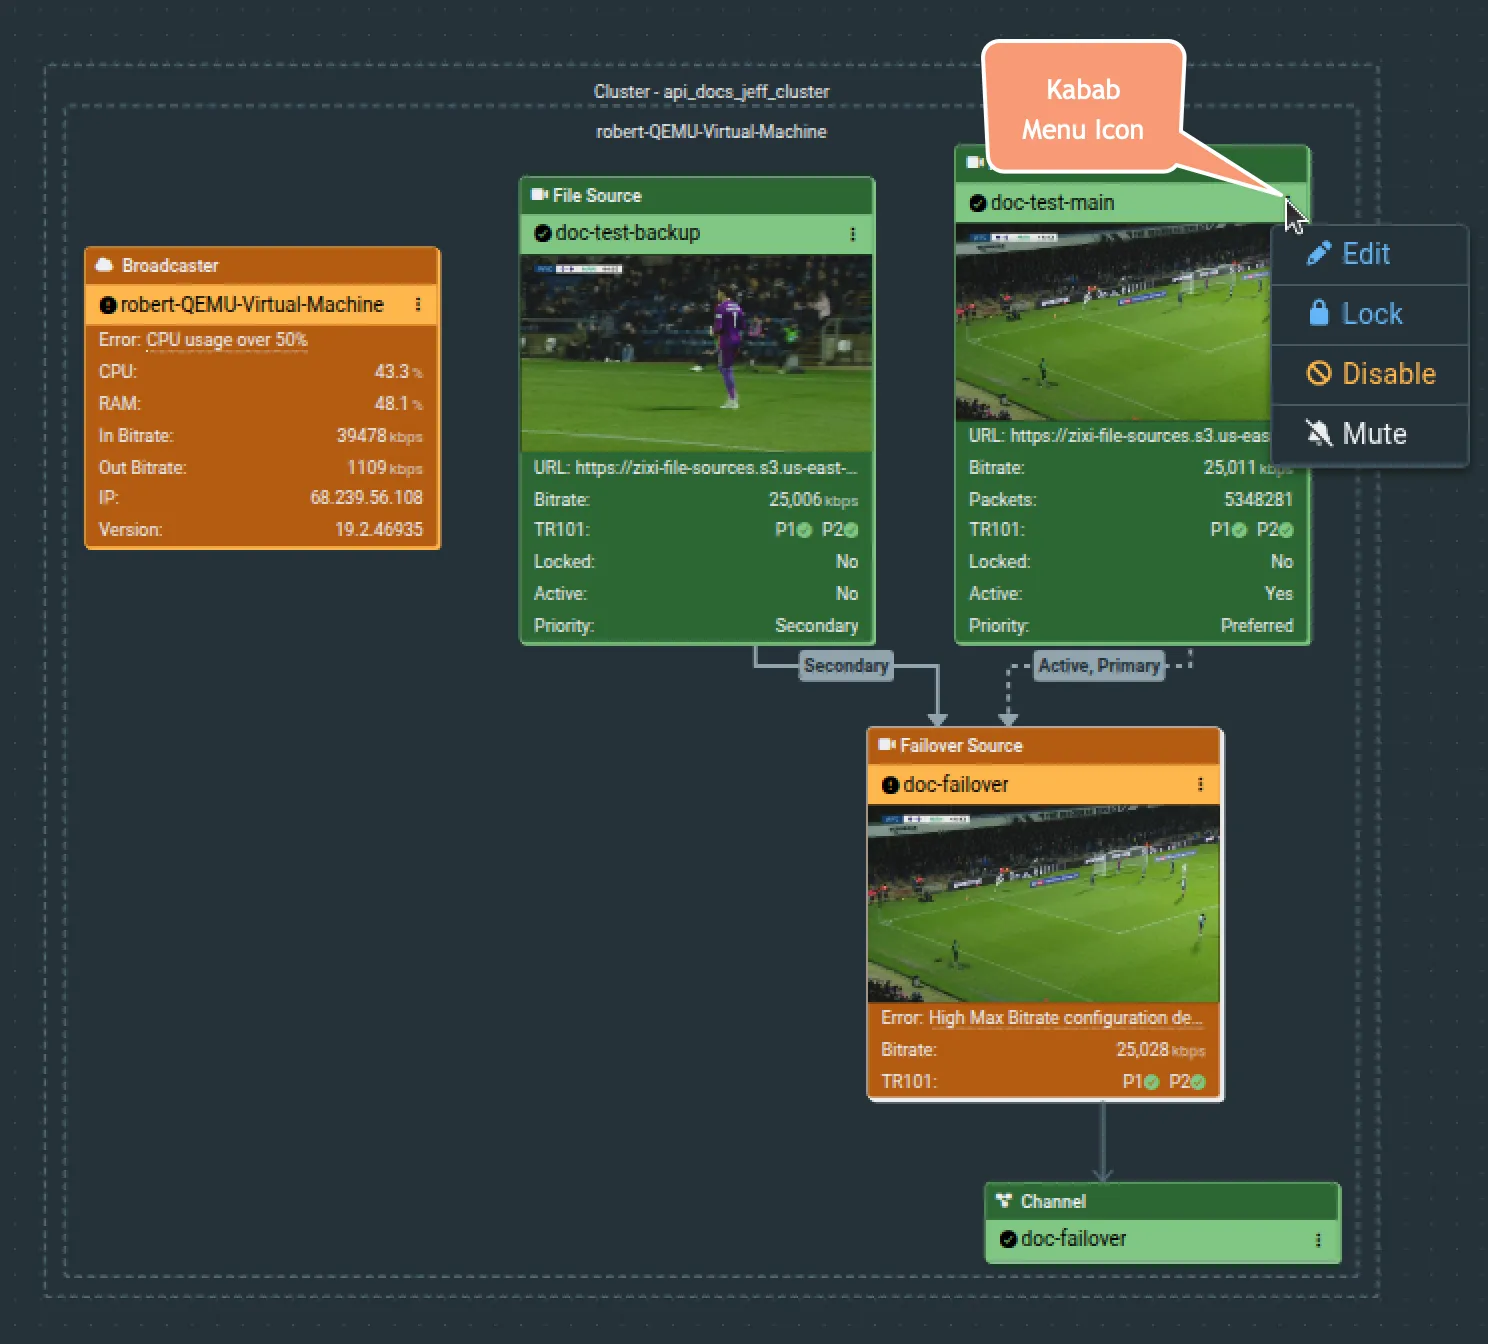Click warning status icon beside doc-failover source
Screen dimensions: 1488x1344
890,785
